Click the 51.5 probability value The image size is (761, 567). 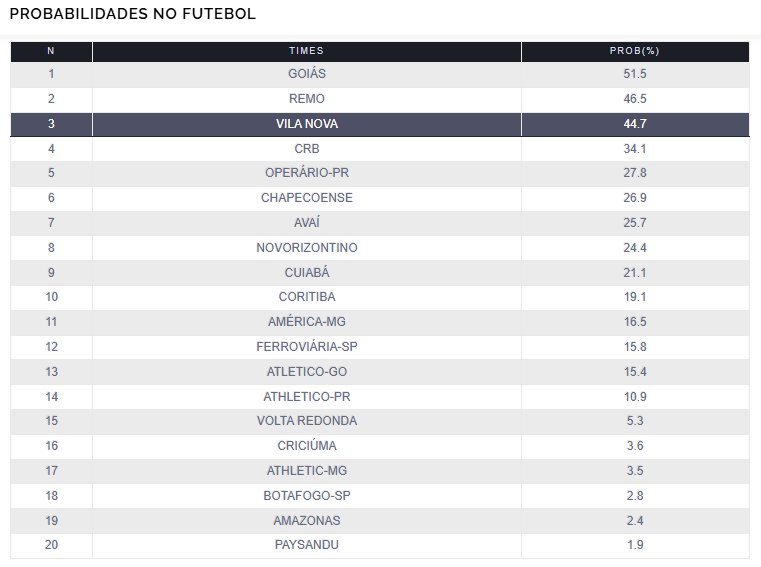[x=635, y=74]
